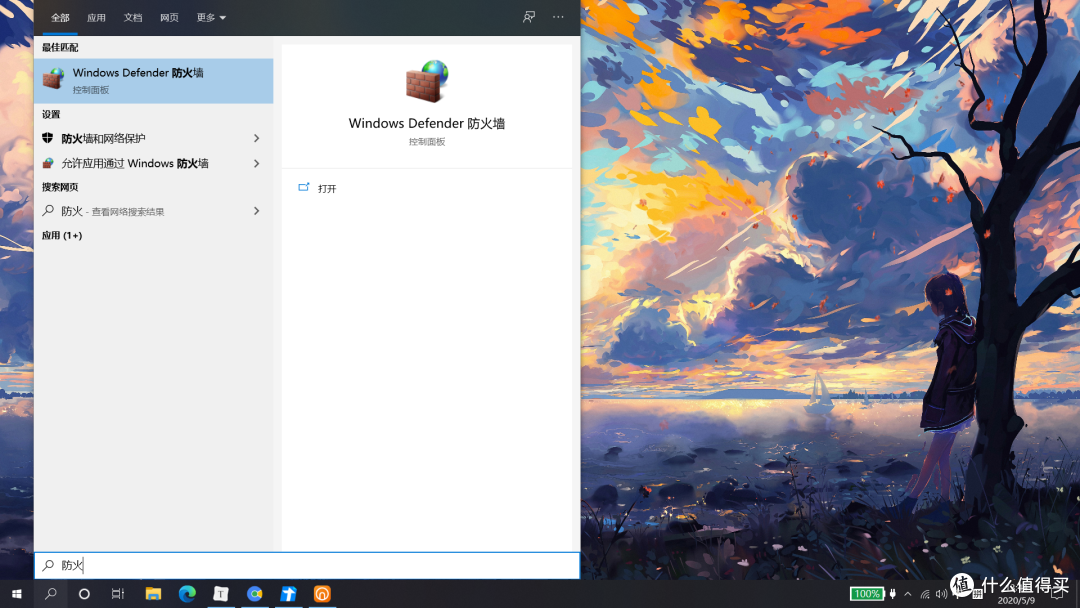Click the Windows Defender 防火墙 title in preview
This screenshot has height=608, width=1080.
[426, 123]
